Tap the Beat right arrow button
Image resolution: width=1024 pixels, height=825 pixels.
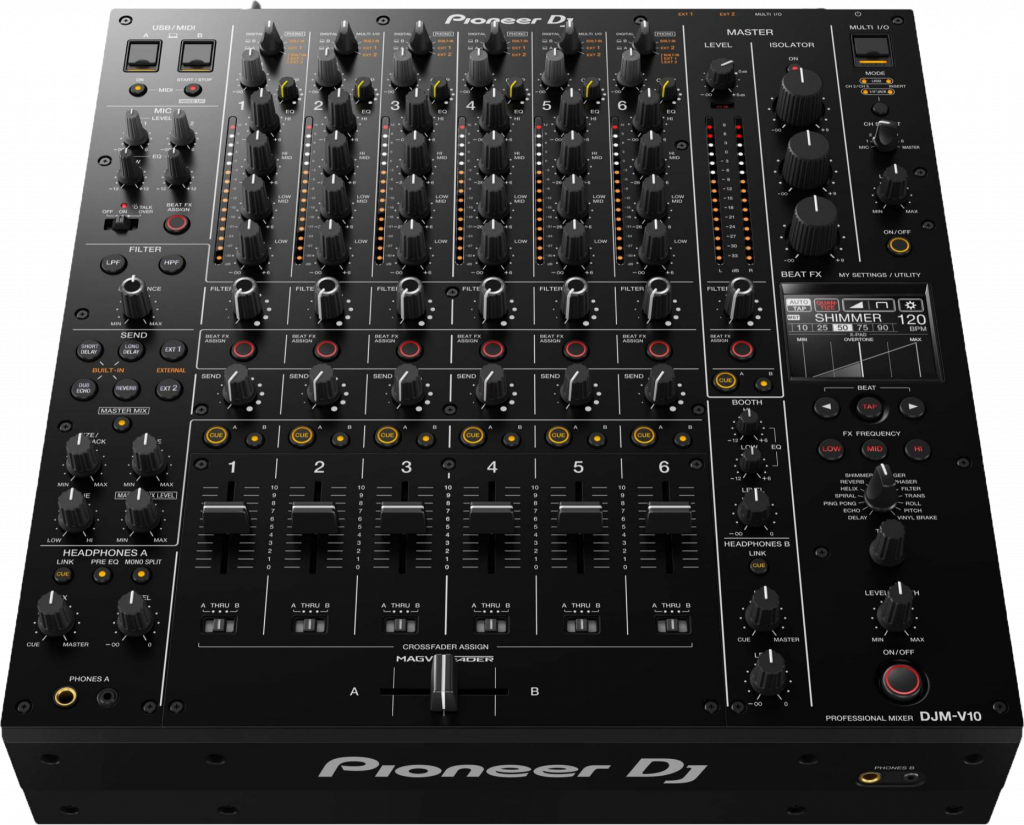912,408
